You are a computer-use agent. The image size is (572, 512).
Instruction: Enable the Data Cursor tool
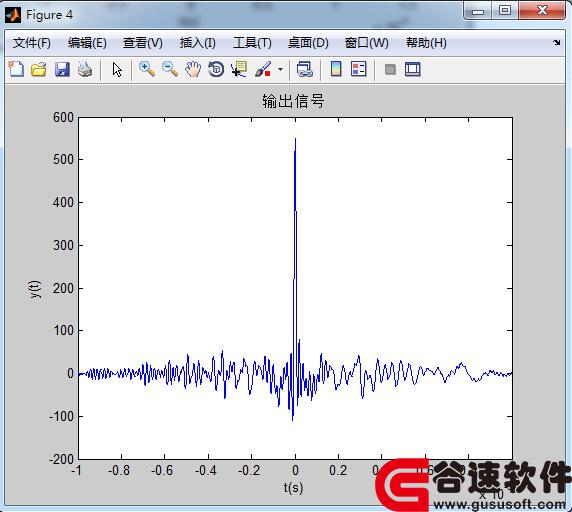coord(239,69)
